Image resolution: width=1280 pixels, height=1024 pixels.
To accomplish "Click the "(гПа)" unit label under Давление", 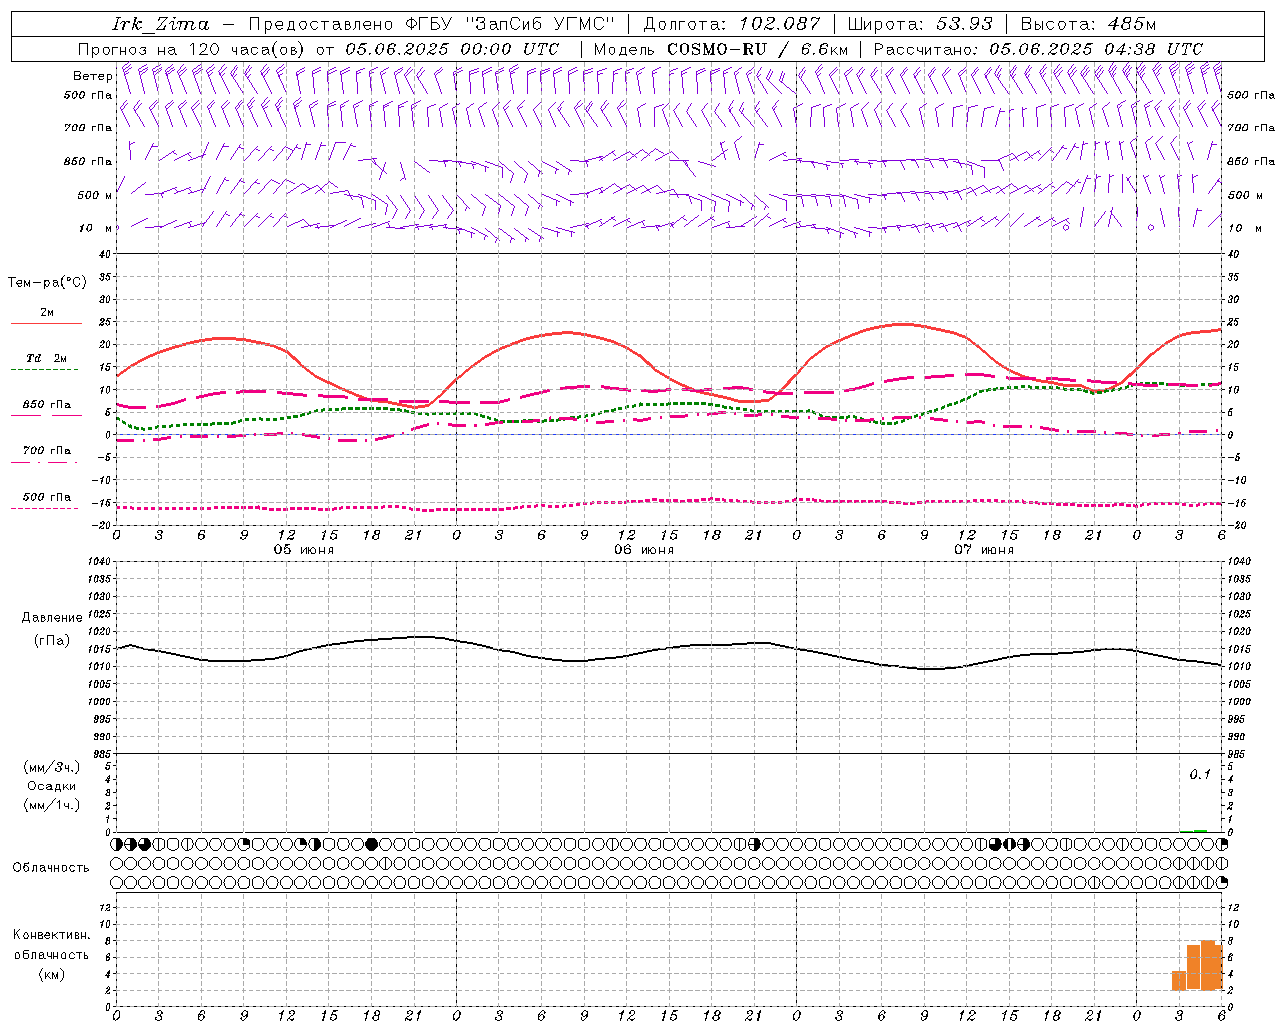I will [x=52, y=640].
